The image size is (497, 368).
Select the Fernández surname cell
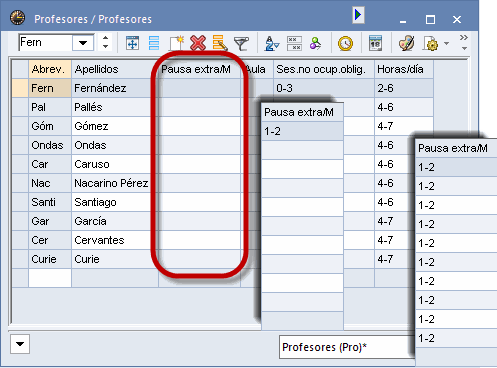(x=115, y=88)
